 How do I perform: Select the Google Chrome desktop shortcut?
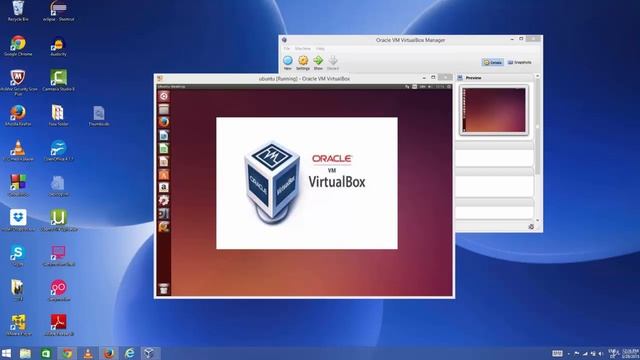[x=18, y=46]
